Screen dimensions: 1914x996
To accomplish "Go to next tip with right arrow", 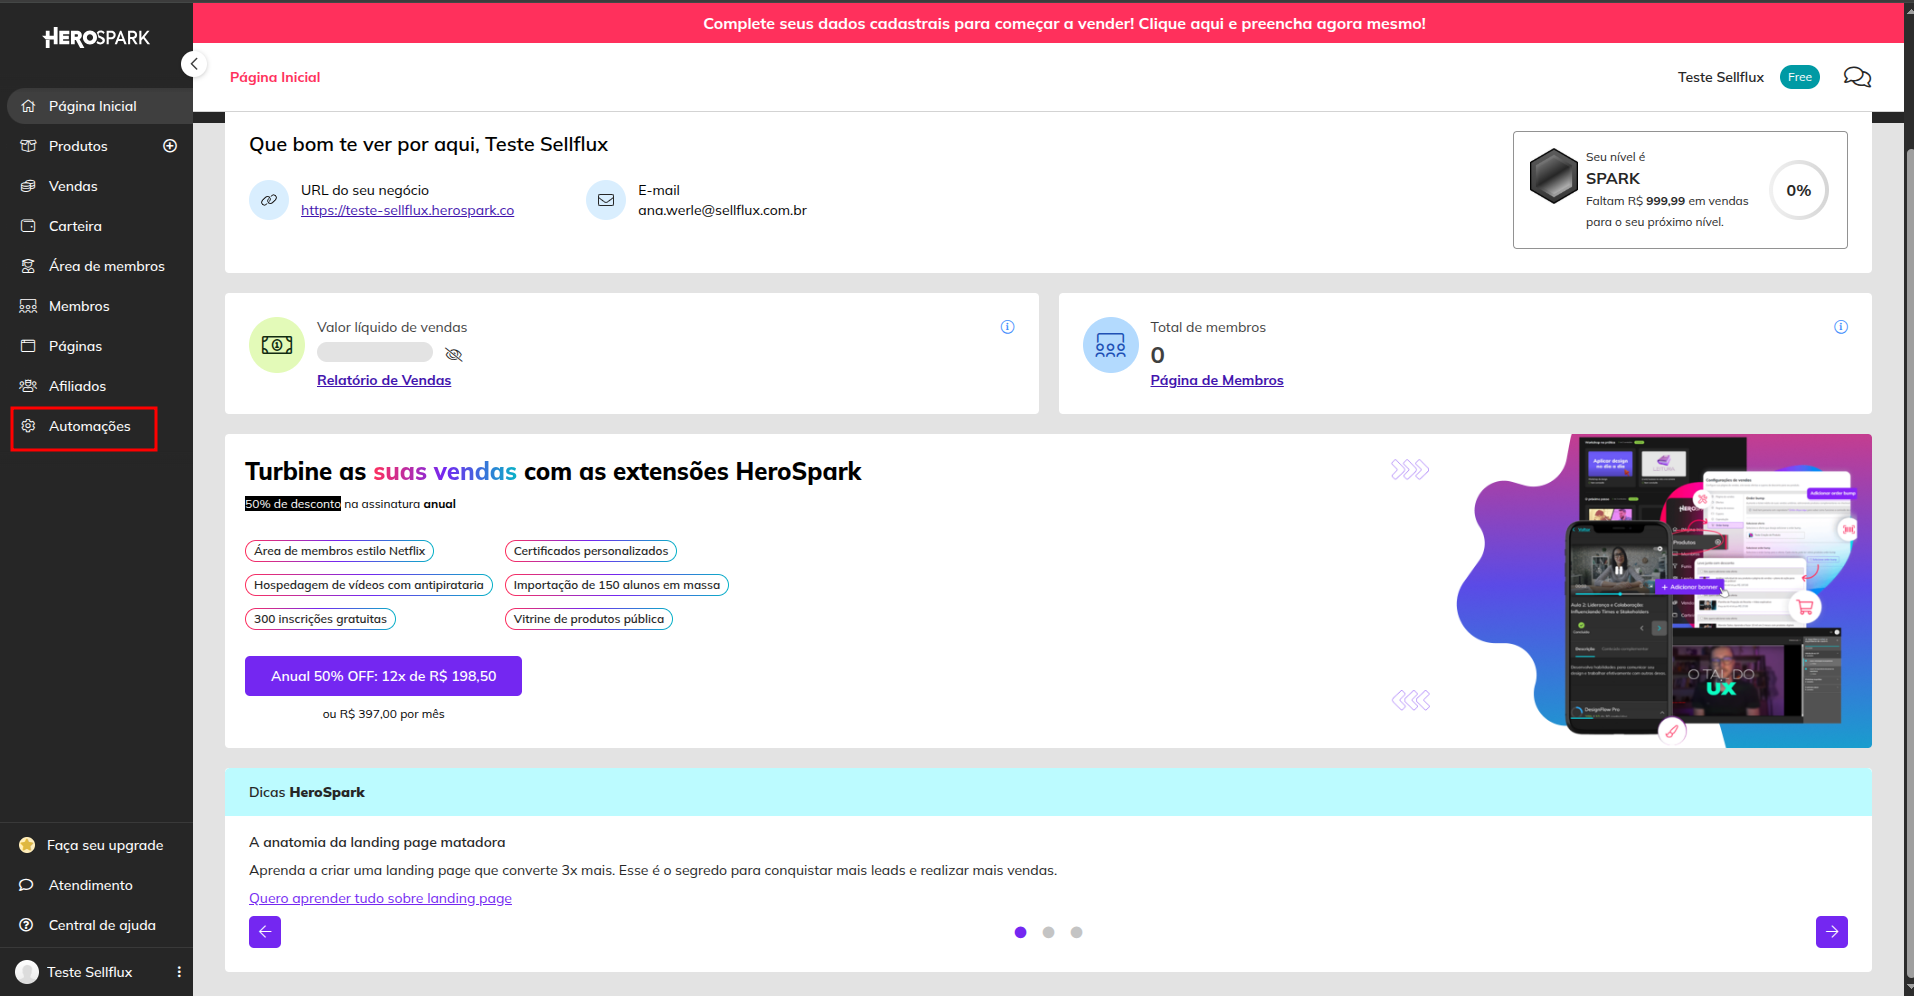I will coord(1831,932).
